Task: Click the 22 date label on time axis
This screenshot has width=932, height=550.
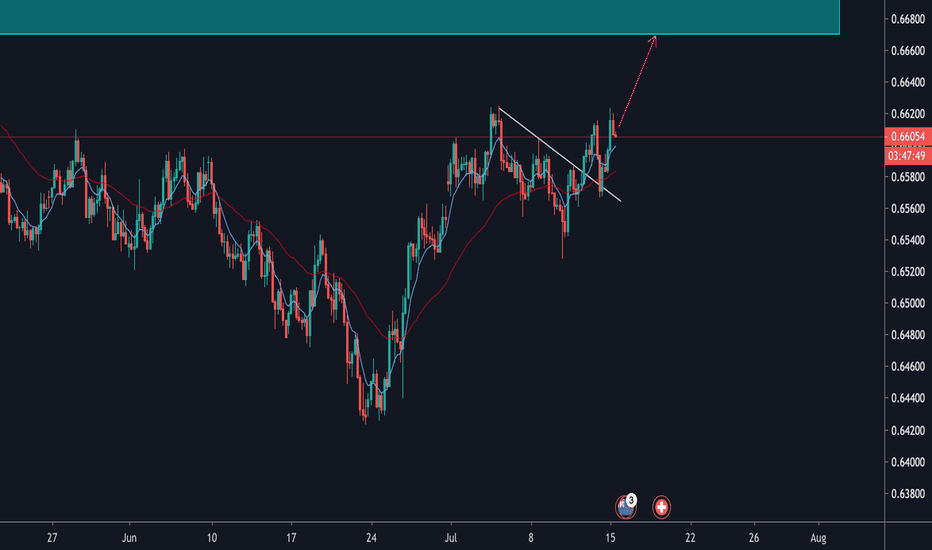Action: 690,538
